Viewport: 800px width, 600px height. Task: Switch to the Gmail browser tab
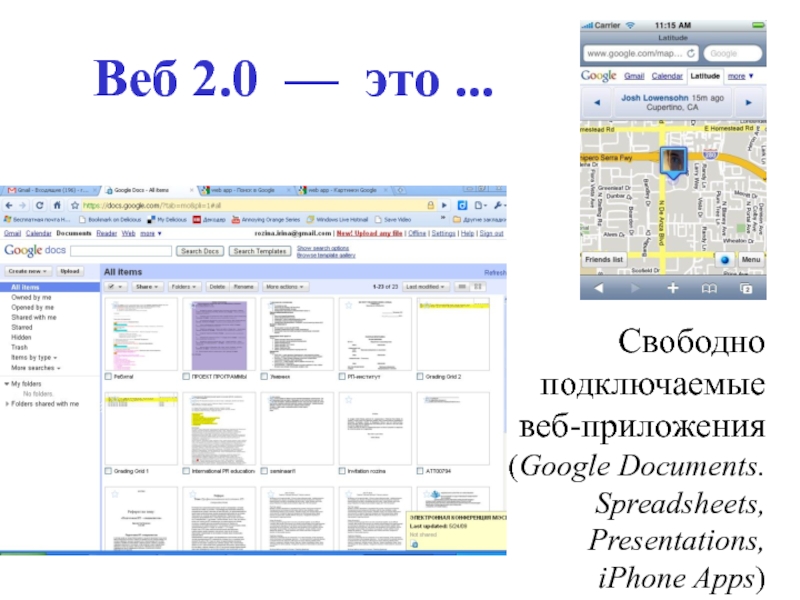tap(49, 190)
